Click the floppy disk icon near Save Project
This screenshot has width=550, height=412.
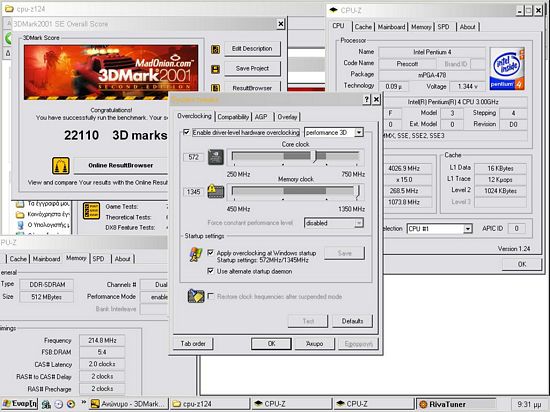click(x=216, y=69)
